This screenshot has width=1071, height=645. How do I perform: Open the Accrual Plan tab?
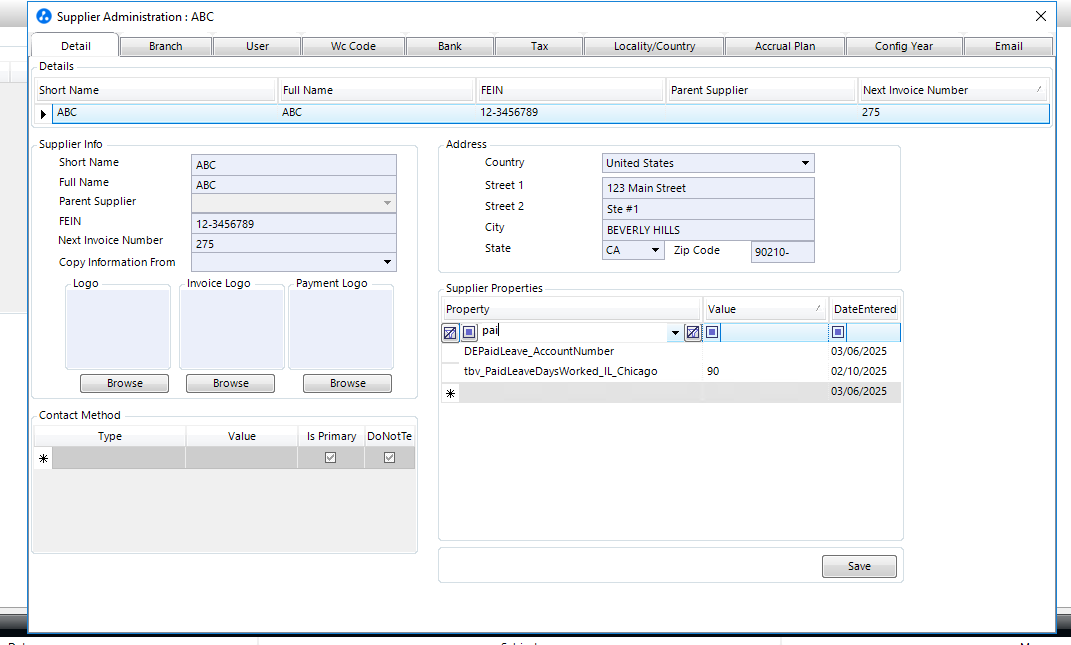click(x=785, y=46)
